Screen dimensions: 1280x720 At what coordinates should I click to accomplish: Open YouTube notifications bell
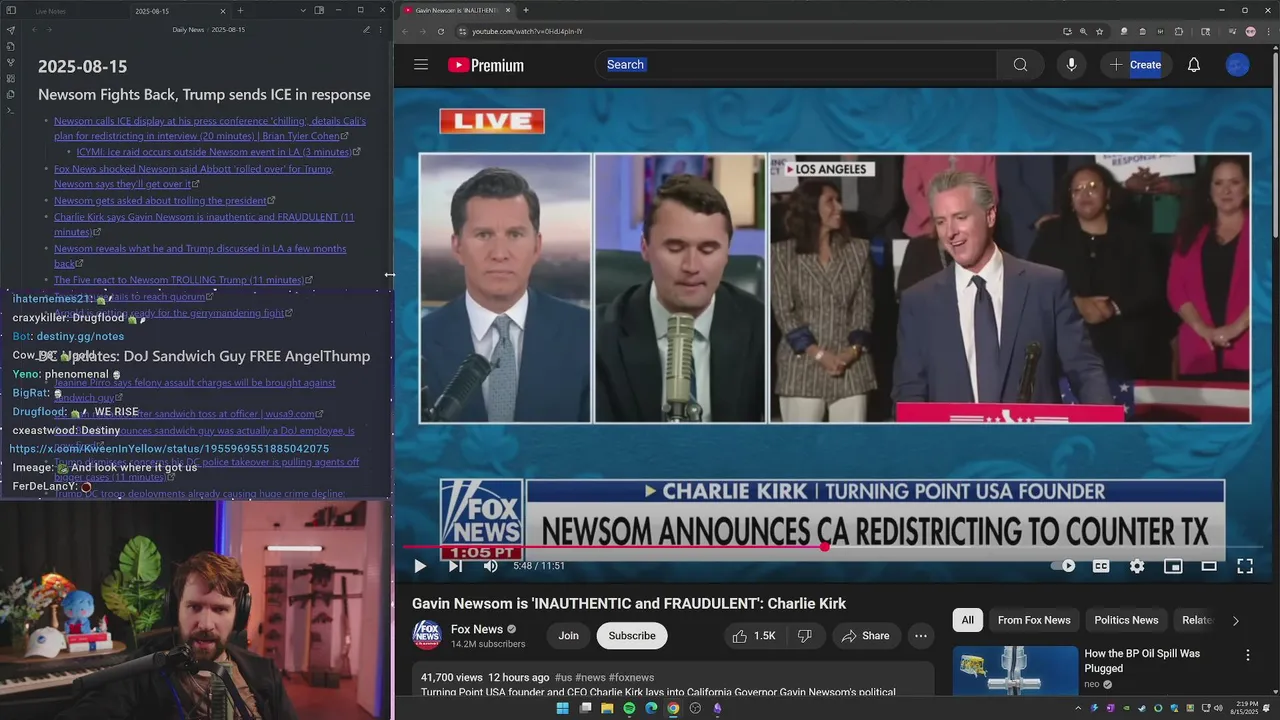click(1194, 65)
